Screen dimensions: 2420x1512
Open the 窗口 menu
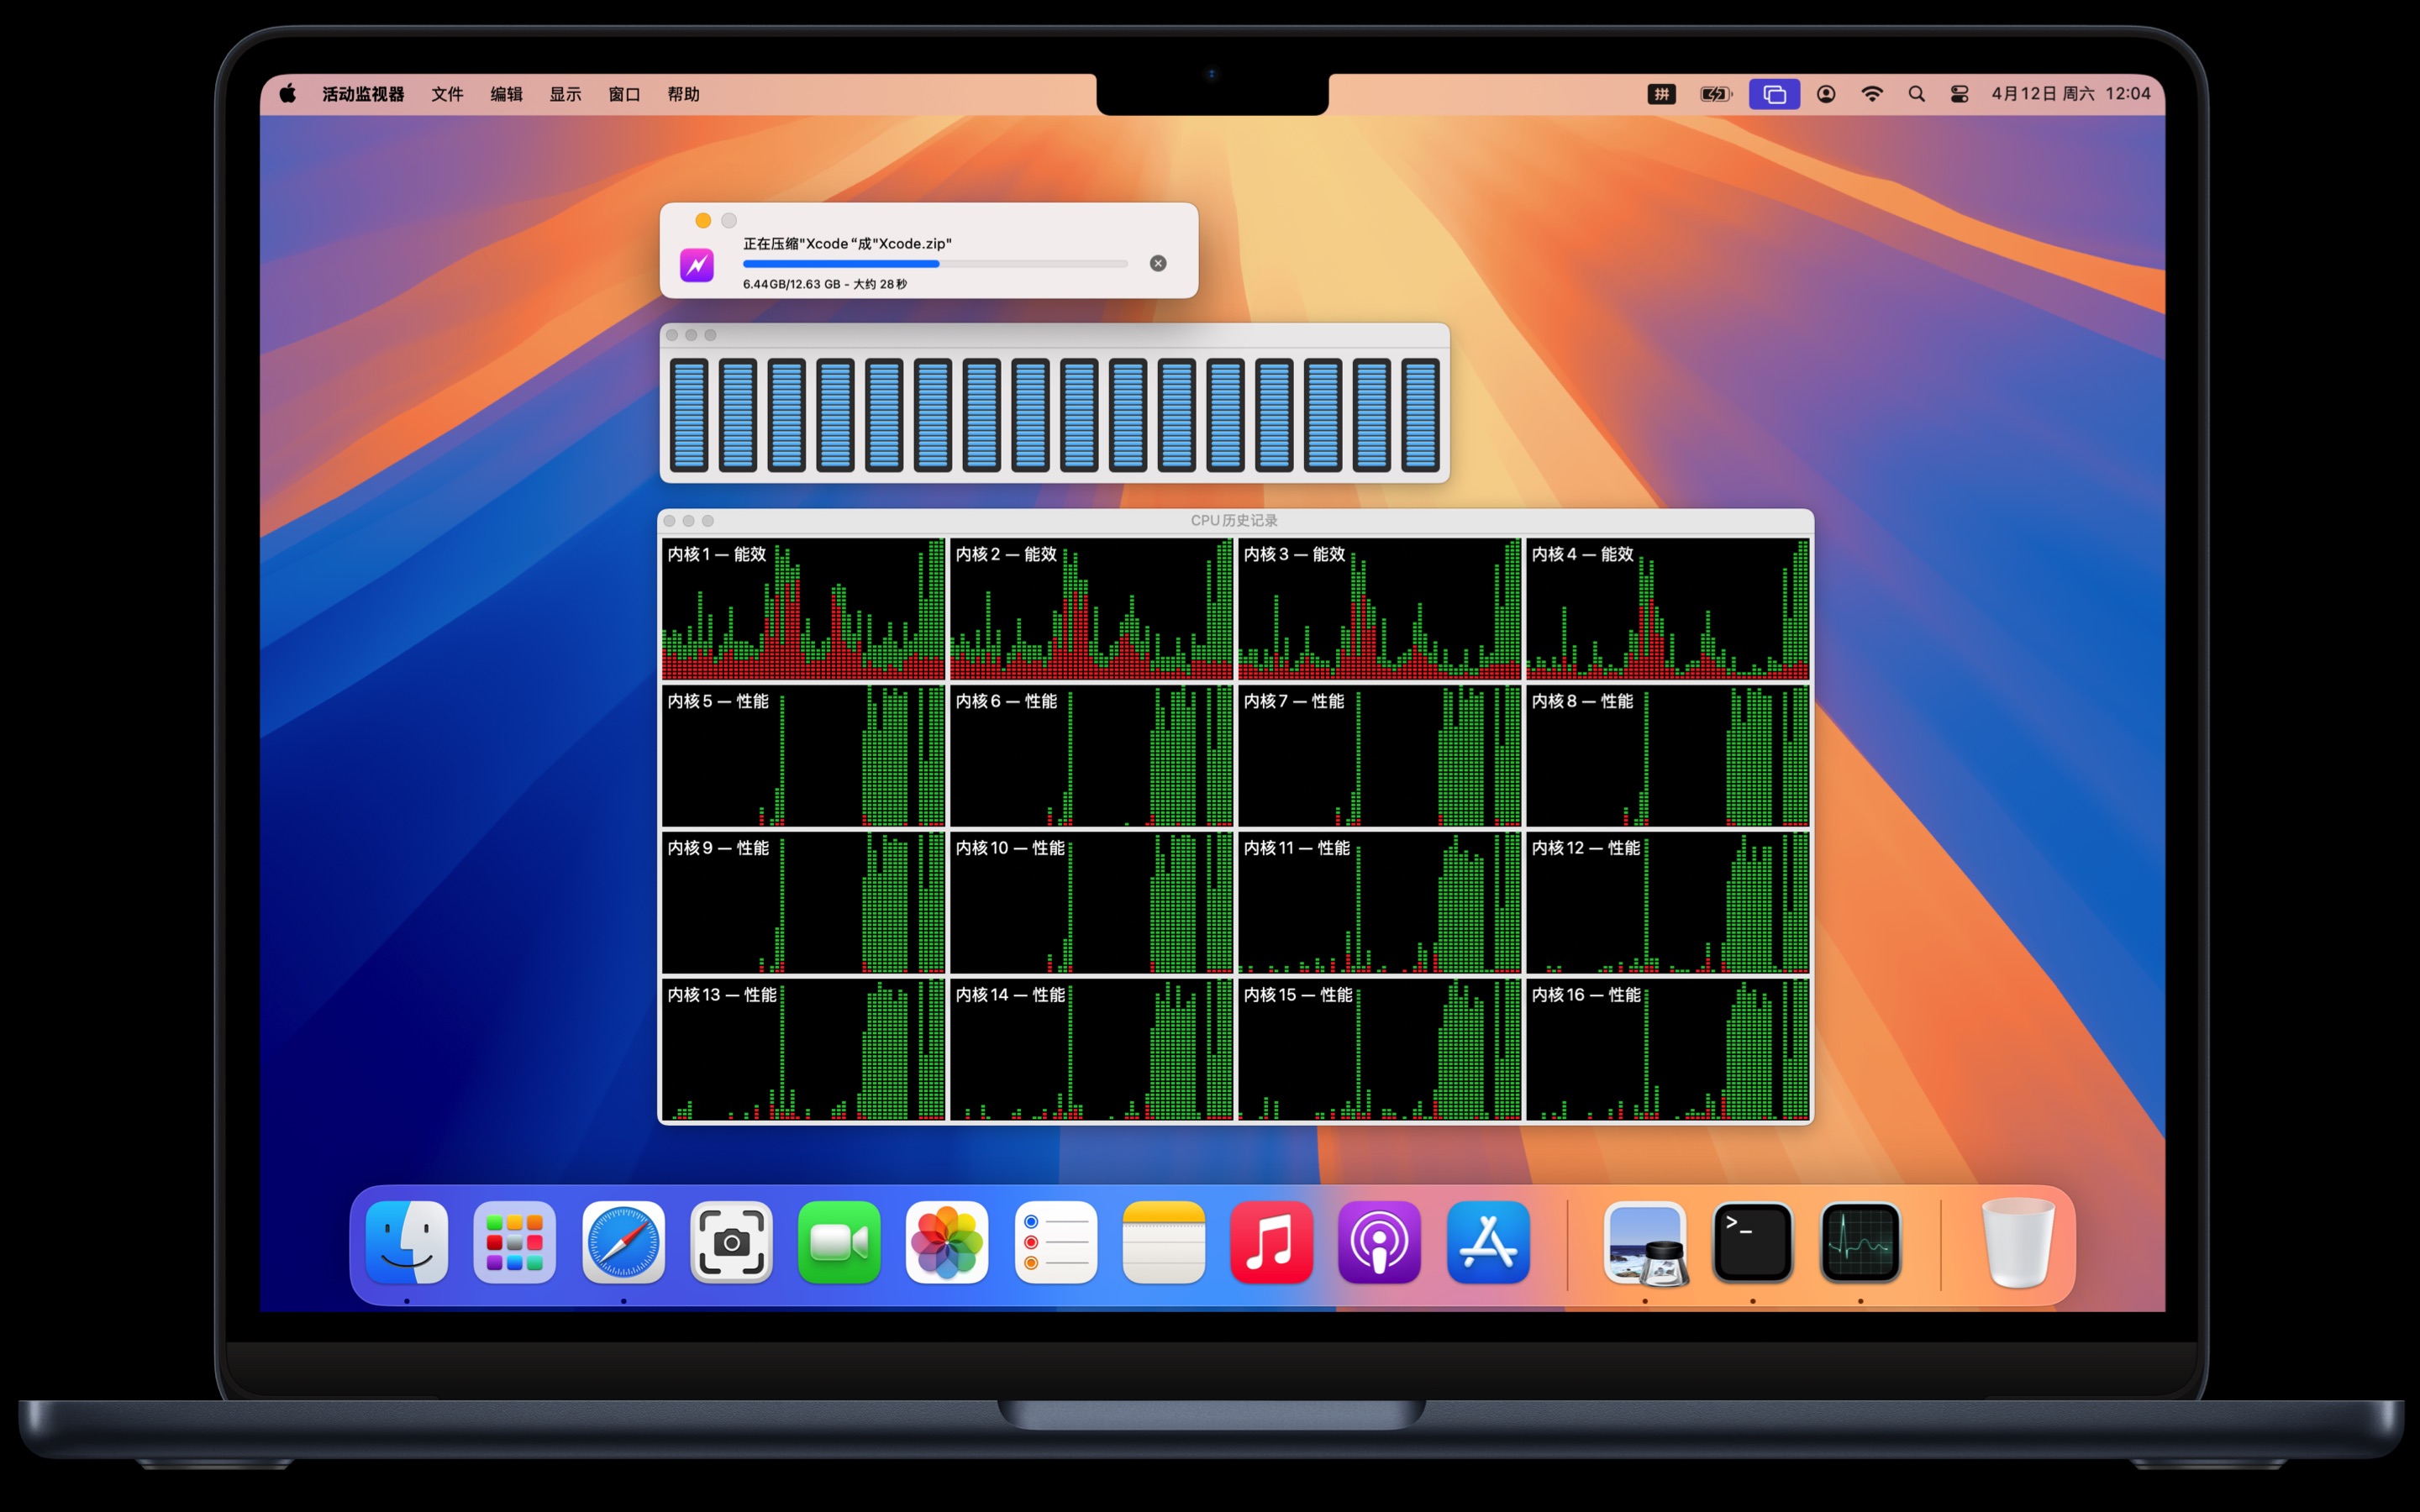tap(624, 94)
